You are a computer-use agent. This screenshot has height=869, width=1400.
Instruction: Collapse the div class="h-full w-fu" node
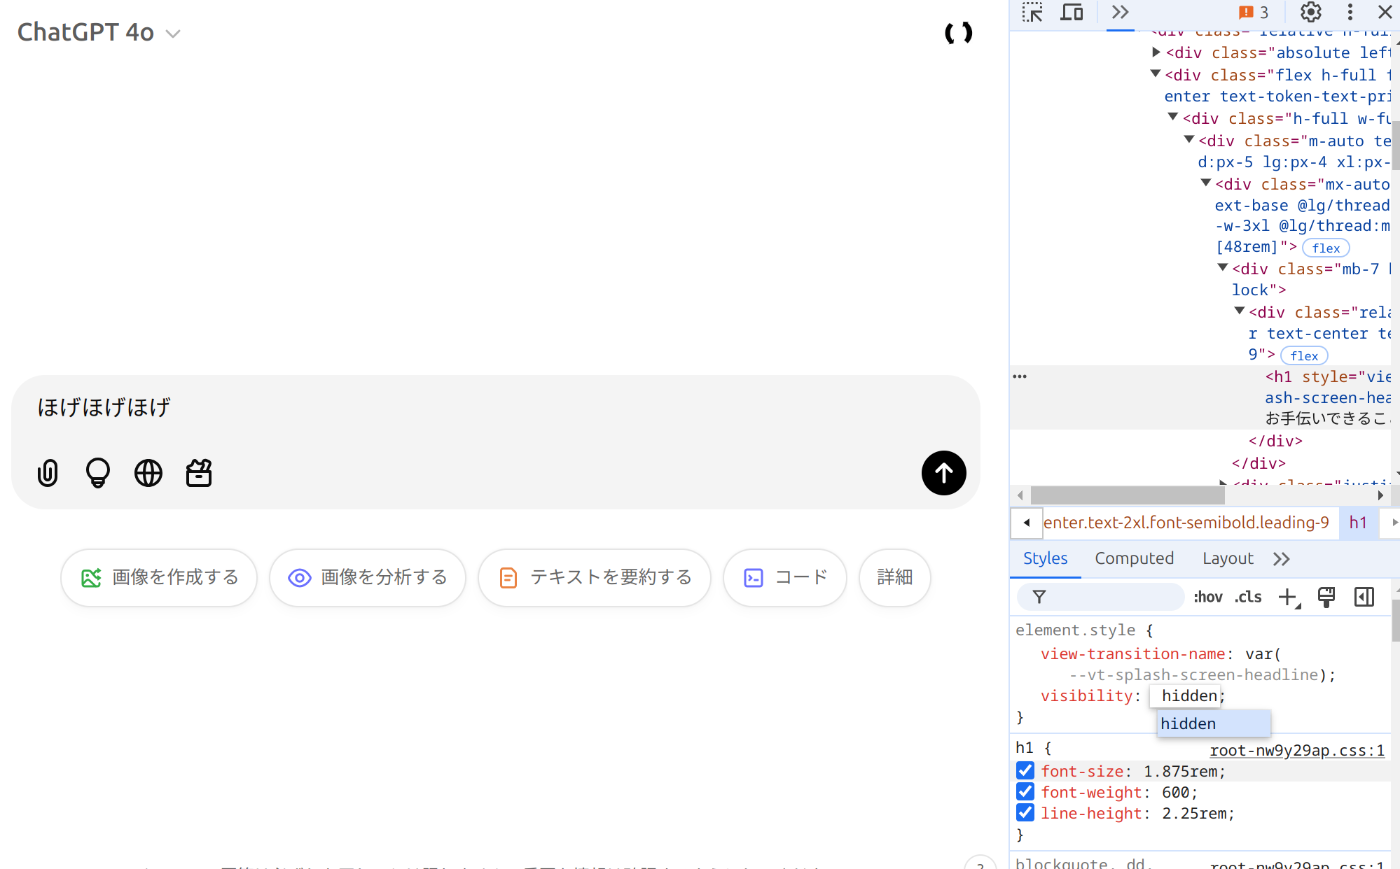[1173, 117]
